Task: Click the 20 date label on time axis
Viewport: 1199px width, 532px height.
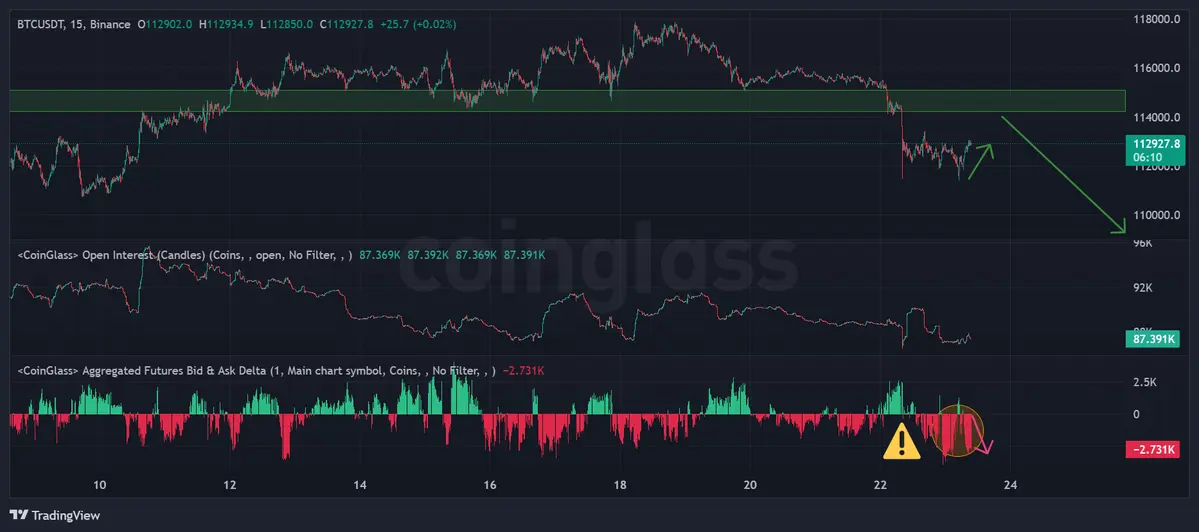Action: pyautogui.click(x=750, y=485)
